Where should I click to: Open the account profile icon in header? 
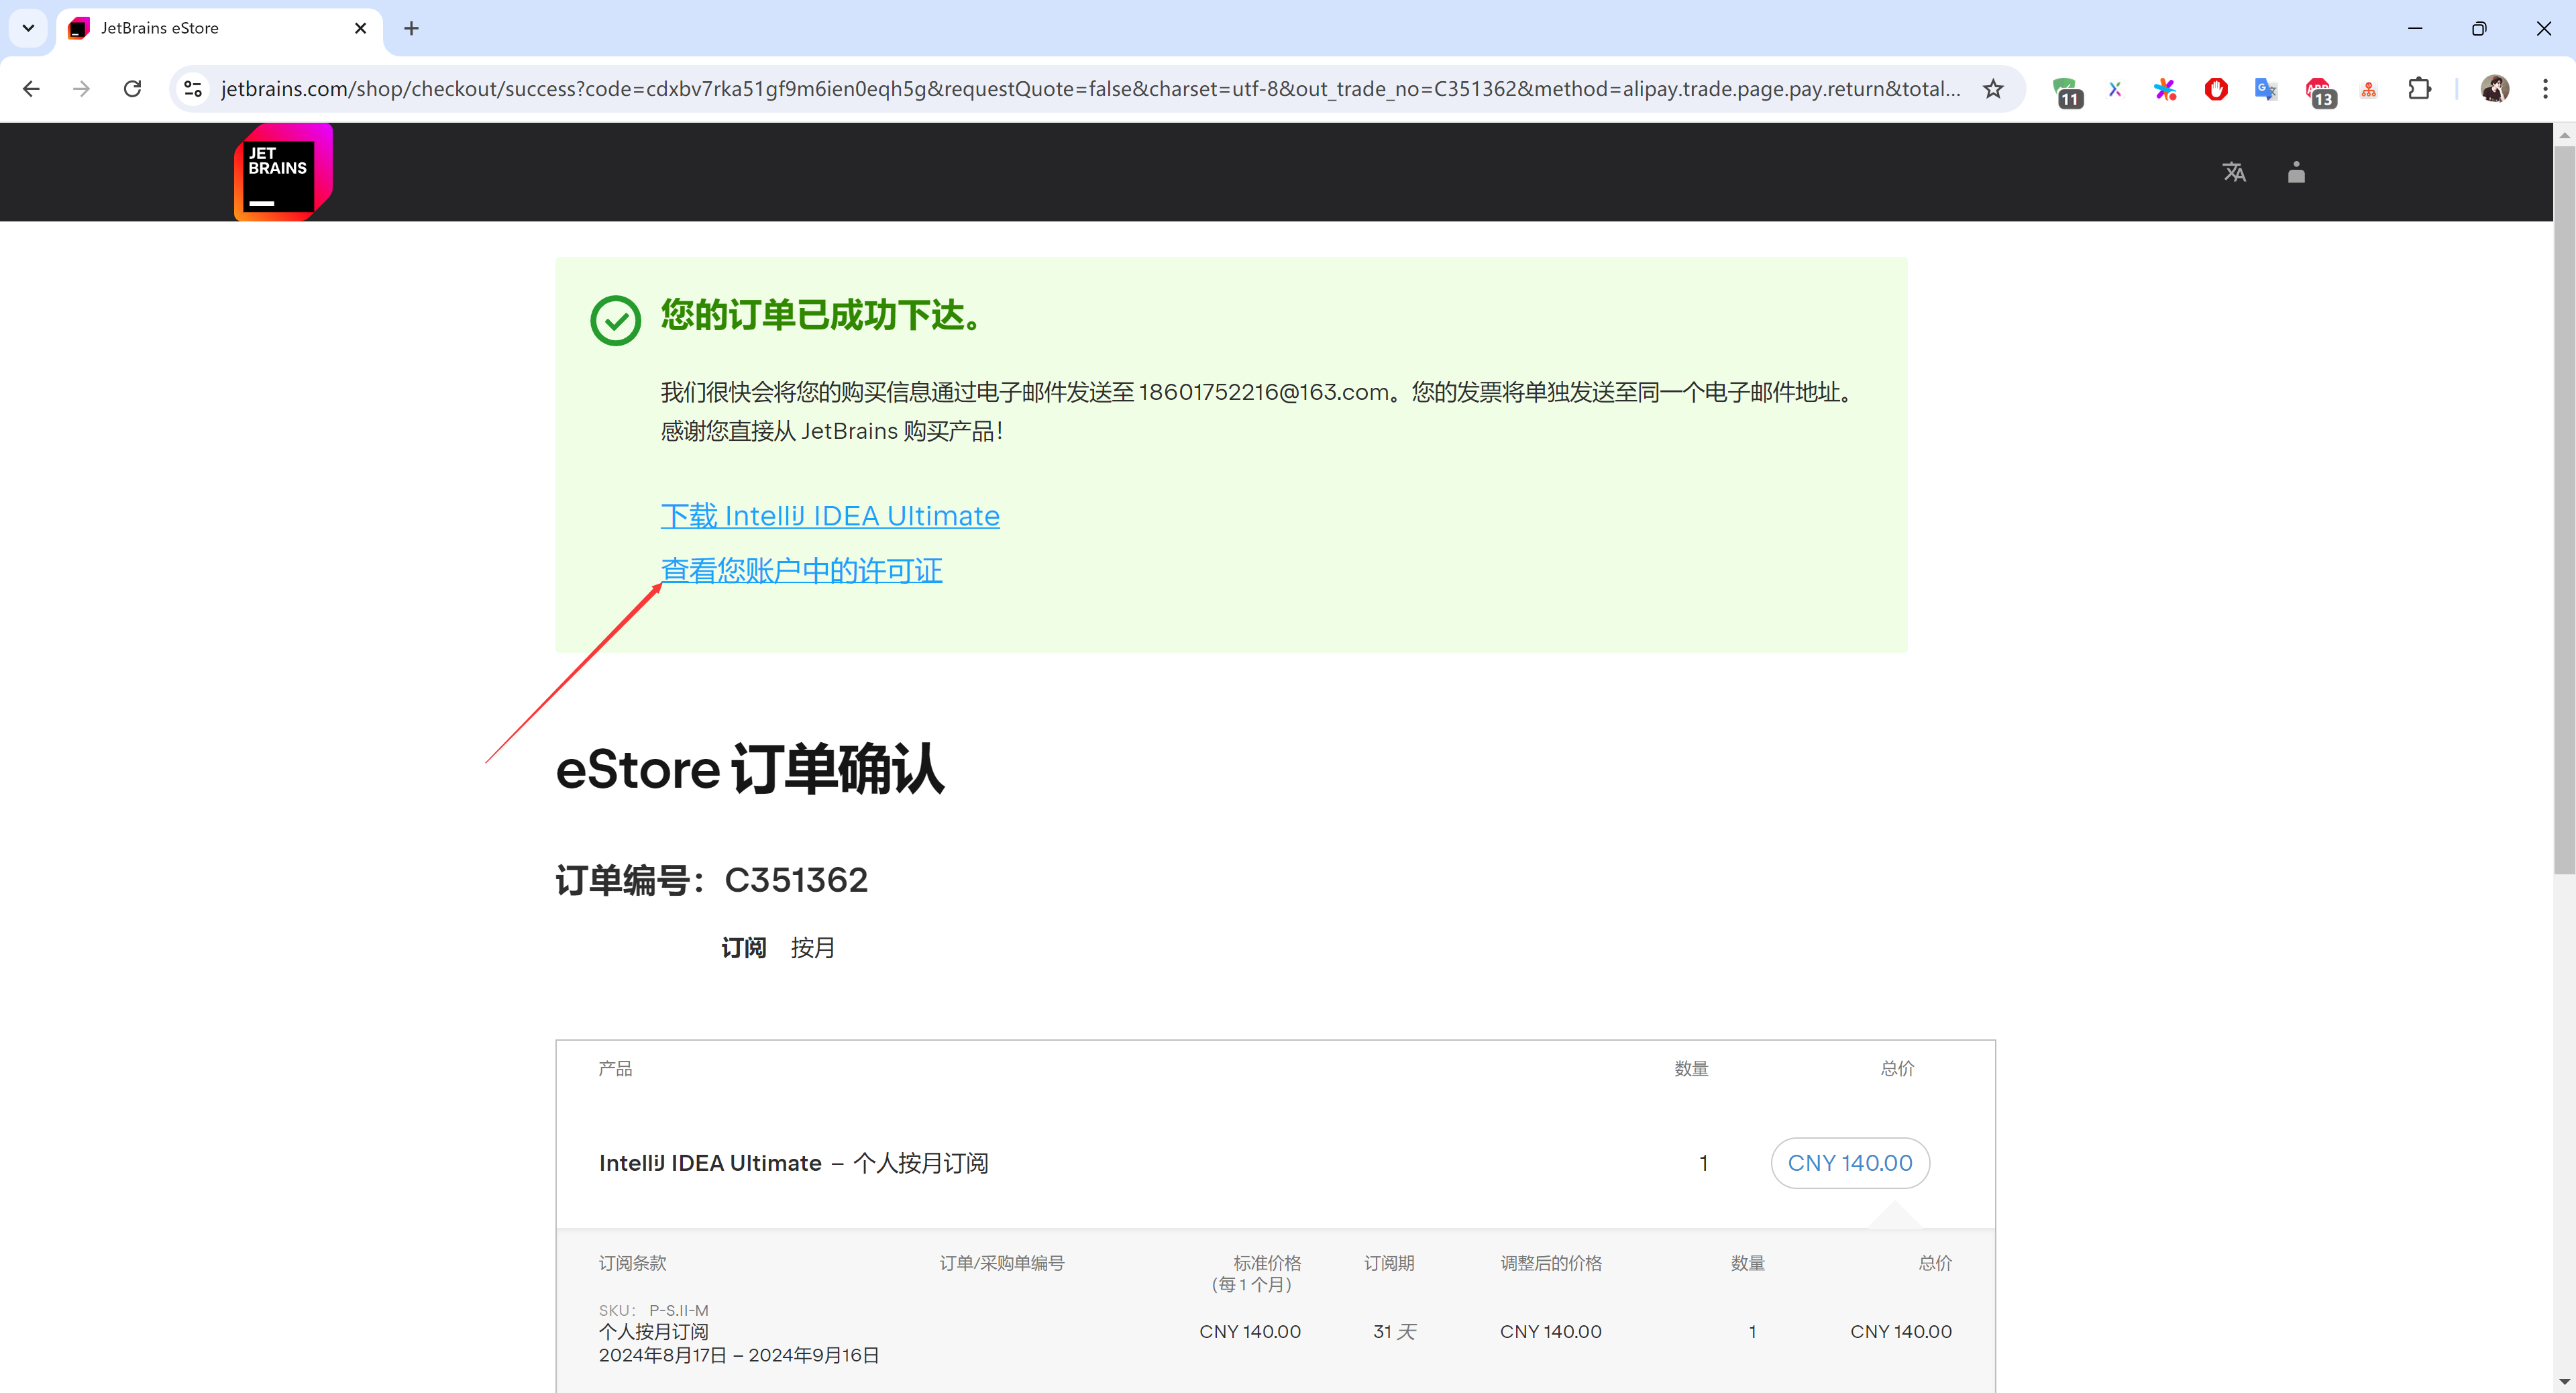(x=2296, y=172)
